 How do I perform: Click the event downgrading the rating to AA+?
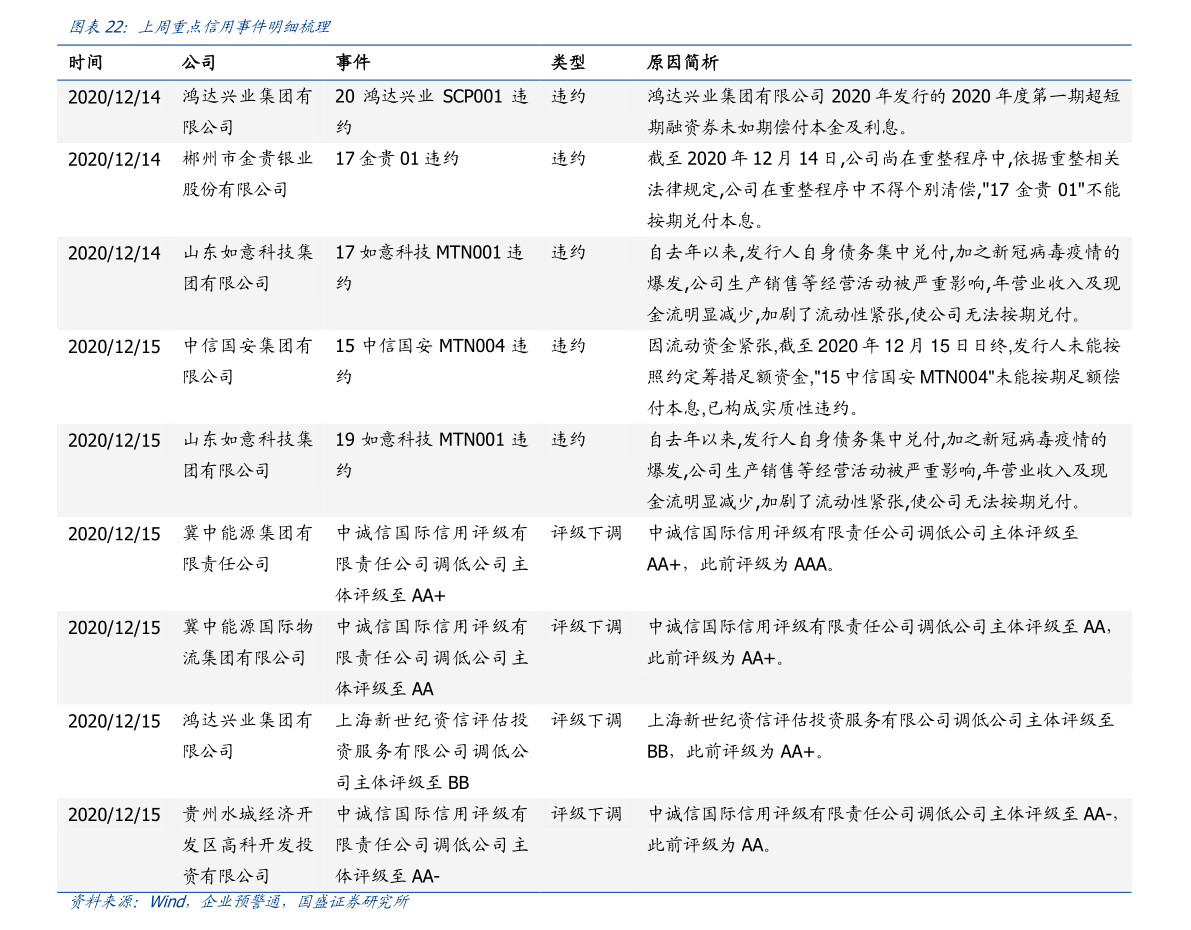431,564
